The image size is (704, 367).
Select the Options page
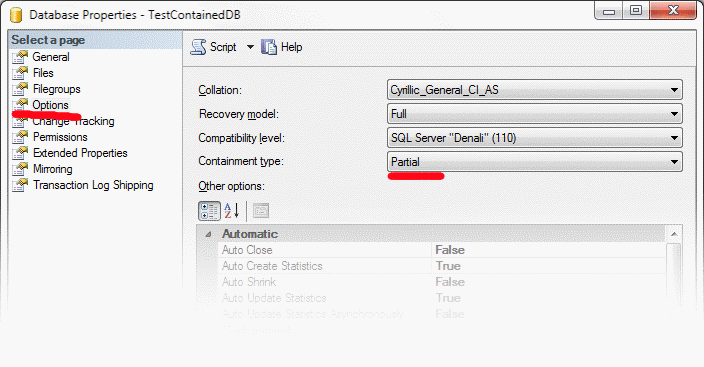click(50, 105)
